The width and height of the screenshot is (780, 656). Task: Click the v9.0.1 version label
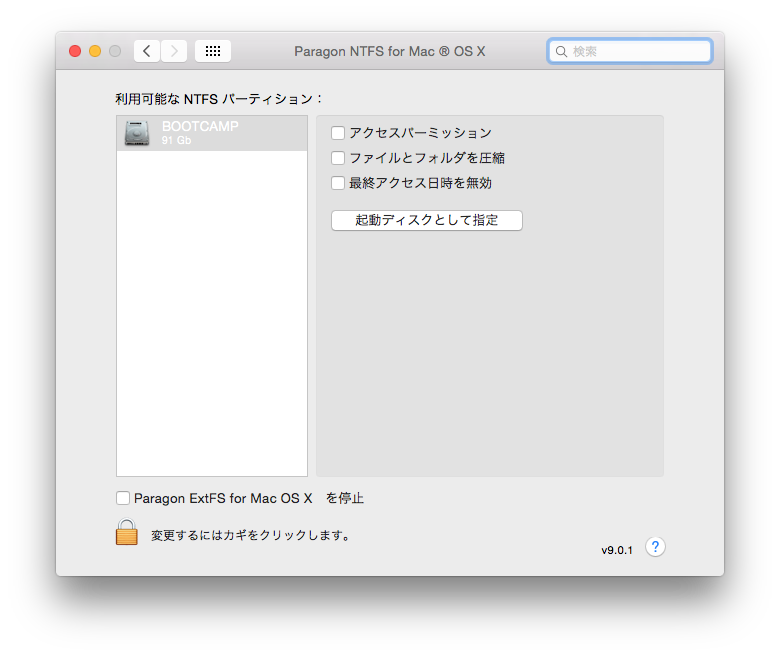[617, 550]
